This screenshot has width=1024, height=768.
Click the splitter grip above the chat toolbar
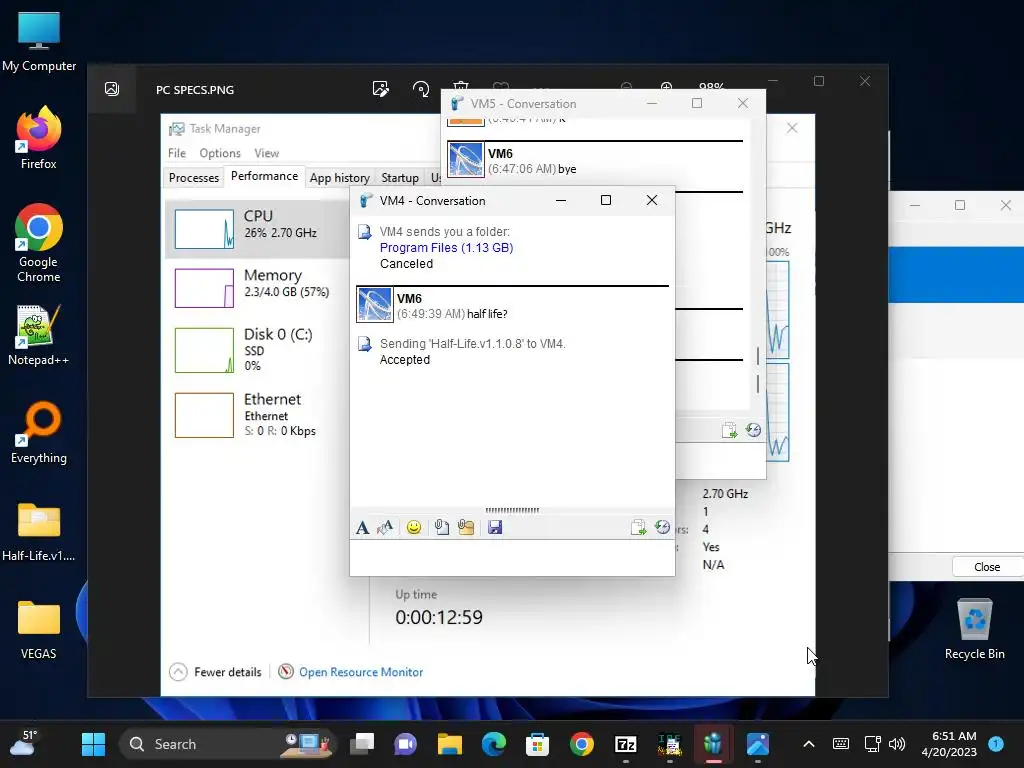512,510
